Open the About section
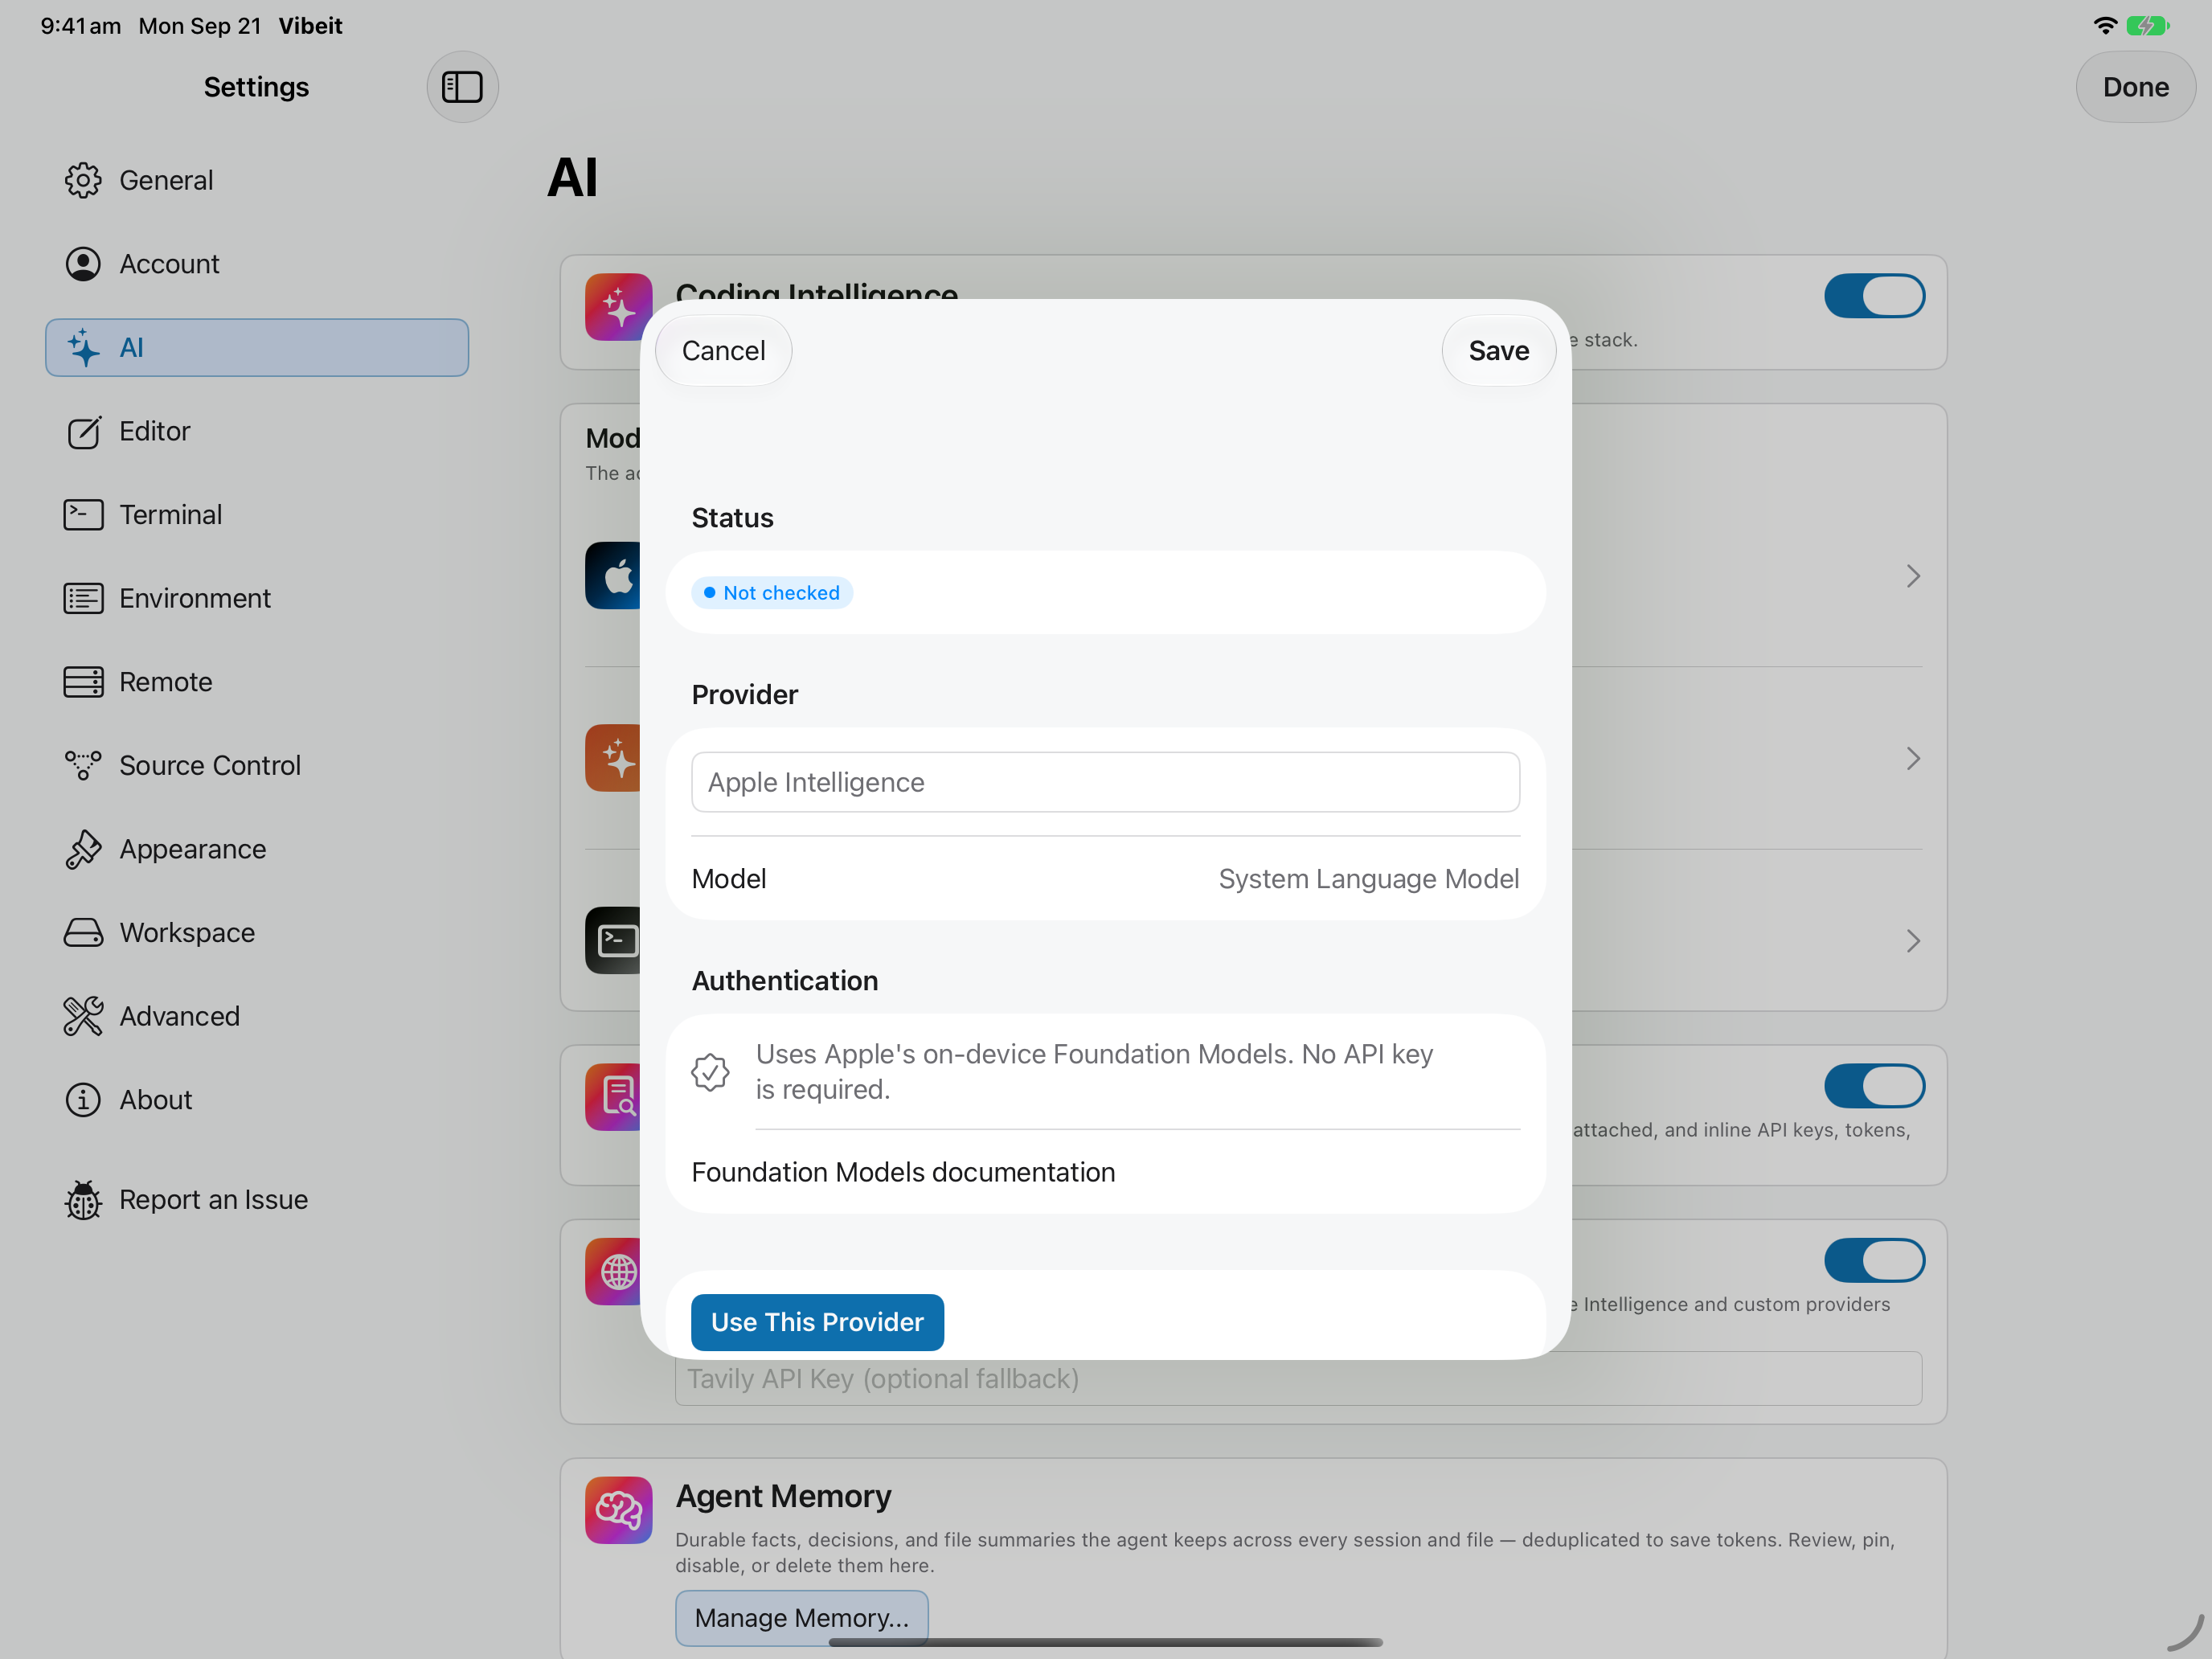 click(x=257, y=1099)
